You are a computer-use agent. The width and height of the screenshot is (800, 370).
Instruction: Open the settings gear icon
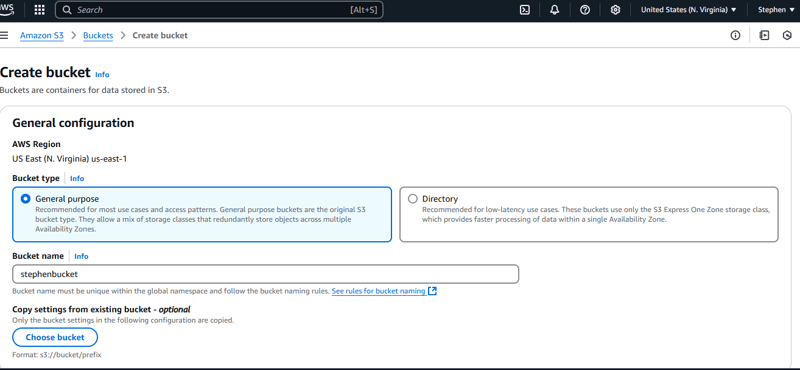[615, 10]
